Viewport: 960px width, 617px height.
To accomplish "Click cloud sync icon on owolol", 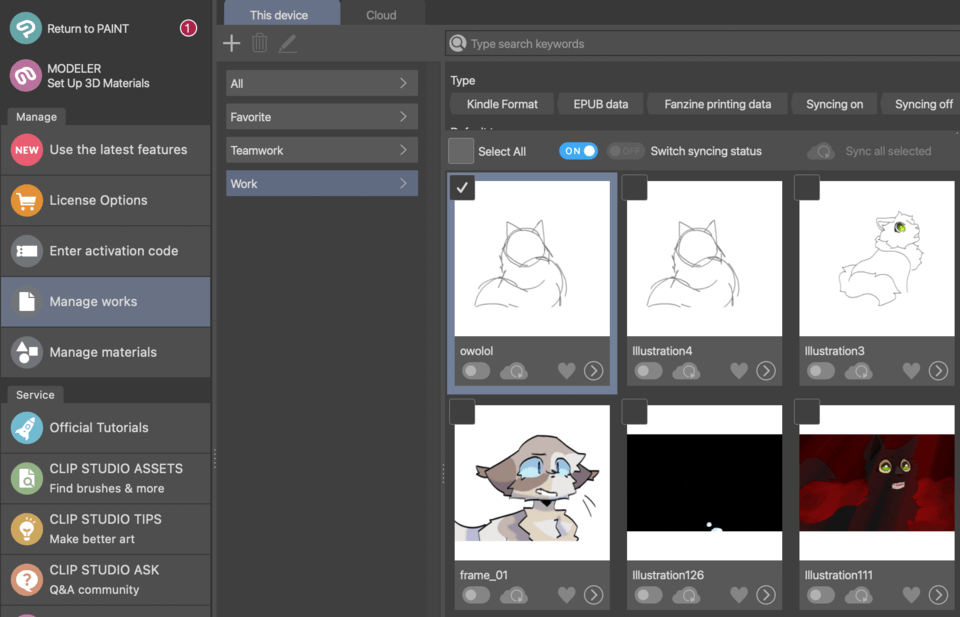I will [x=514, y=371].
